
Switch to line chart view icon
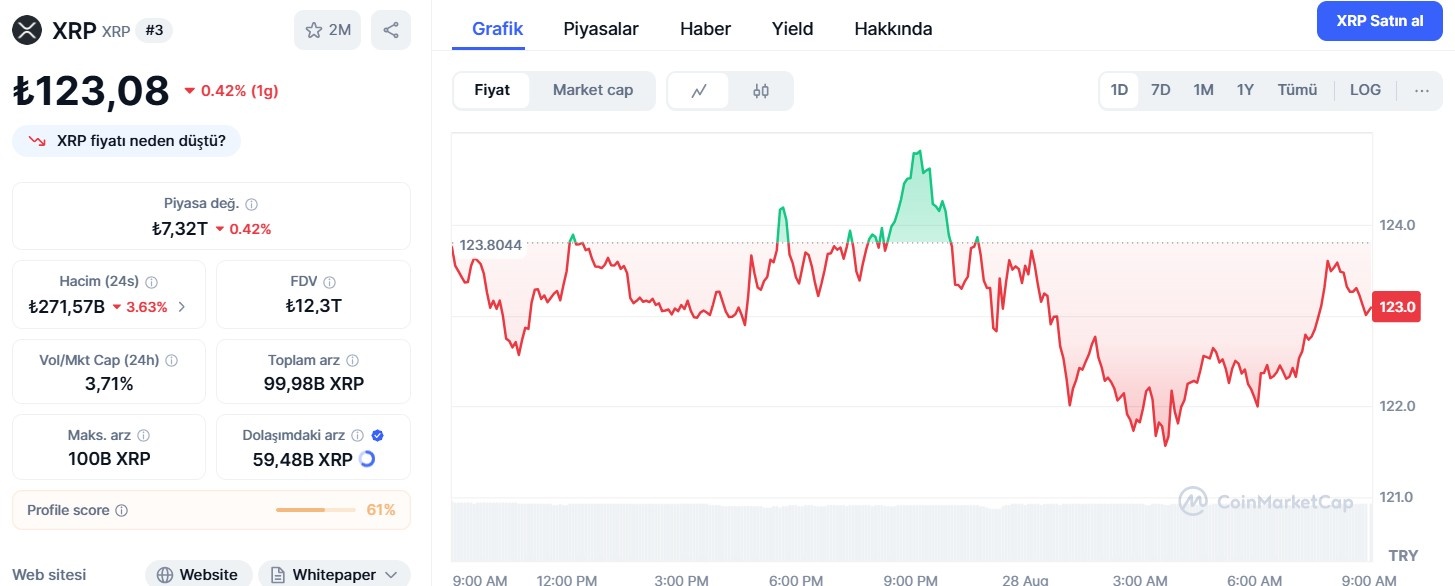coord(699,91)
